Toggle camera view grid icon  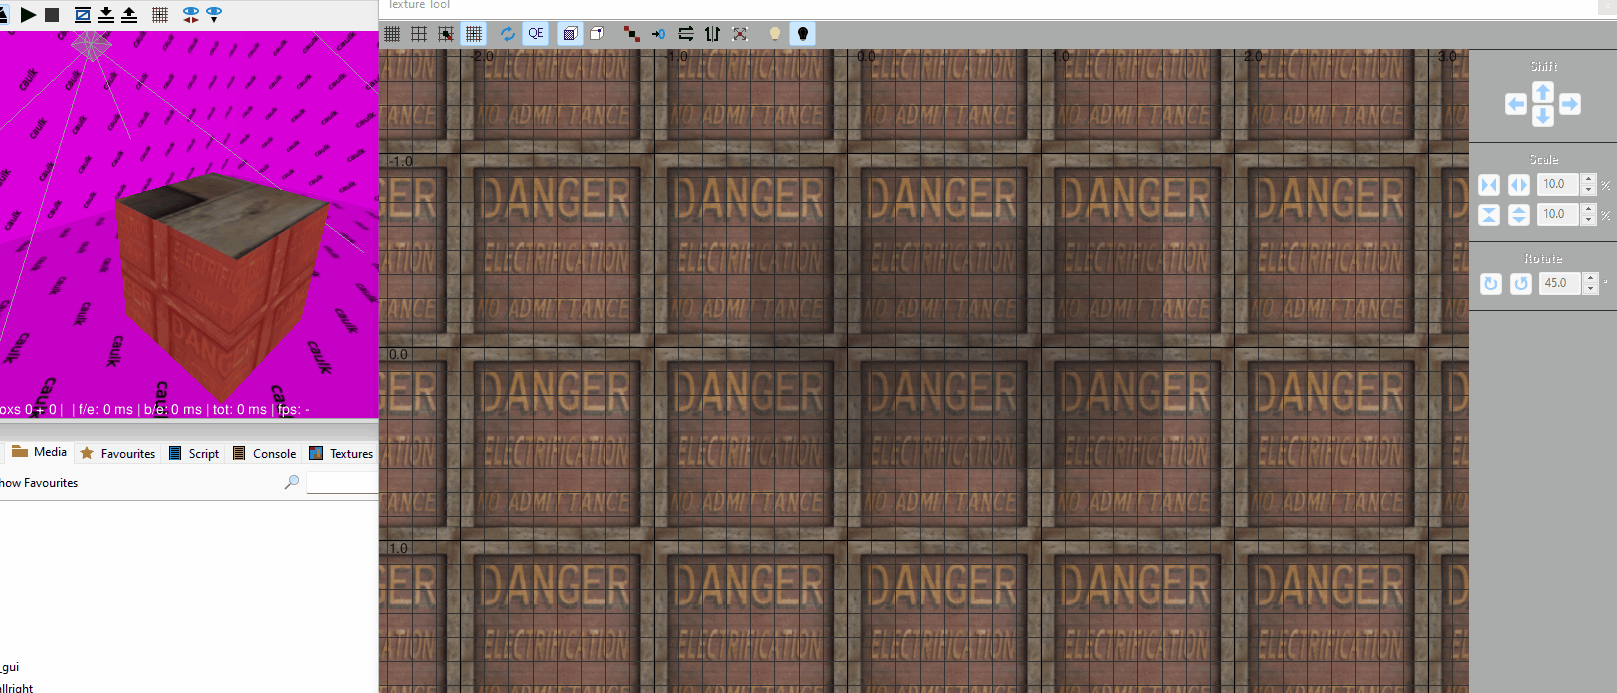(x=160, y=15)
